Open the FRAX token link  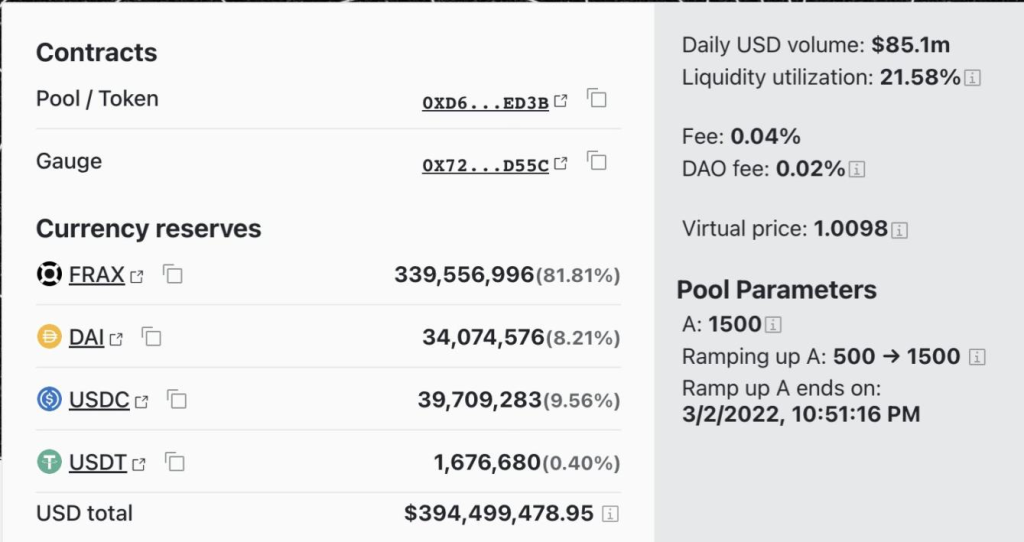pos(97,275)
